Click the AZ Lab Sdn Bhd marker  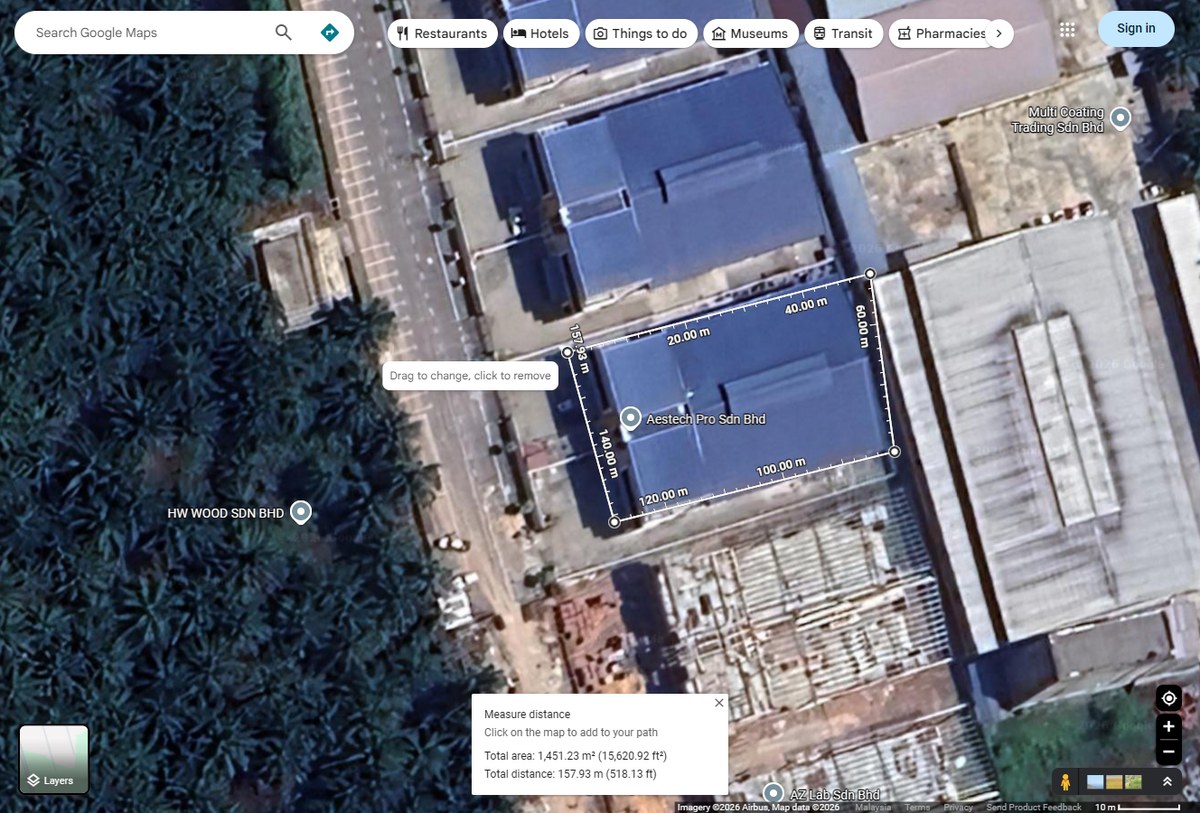[772, 793]
